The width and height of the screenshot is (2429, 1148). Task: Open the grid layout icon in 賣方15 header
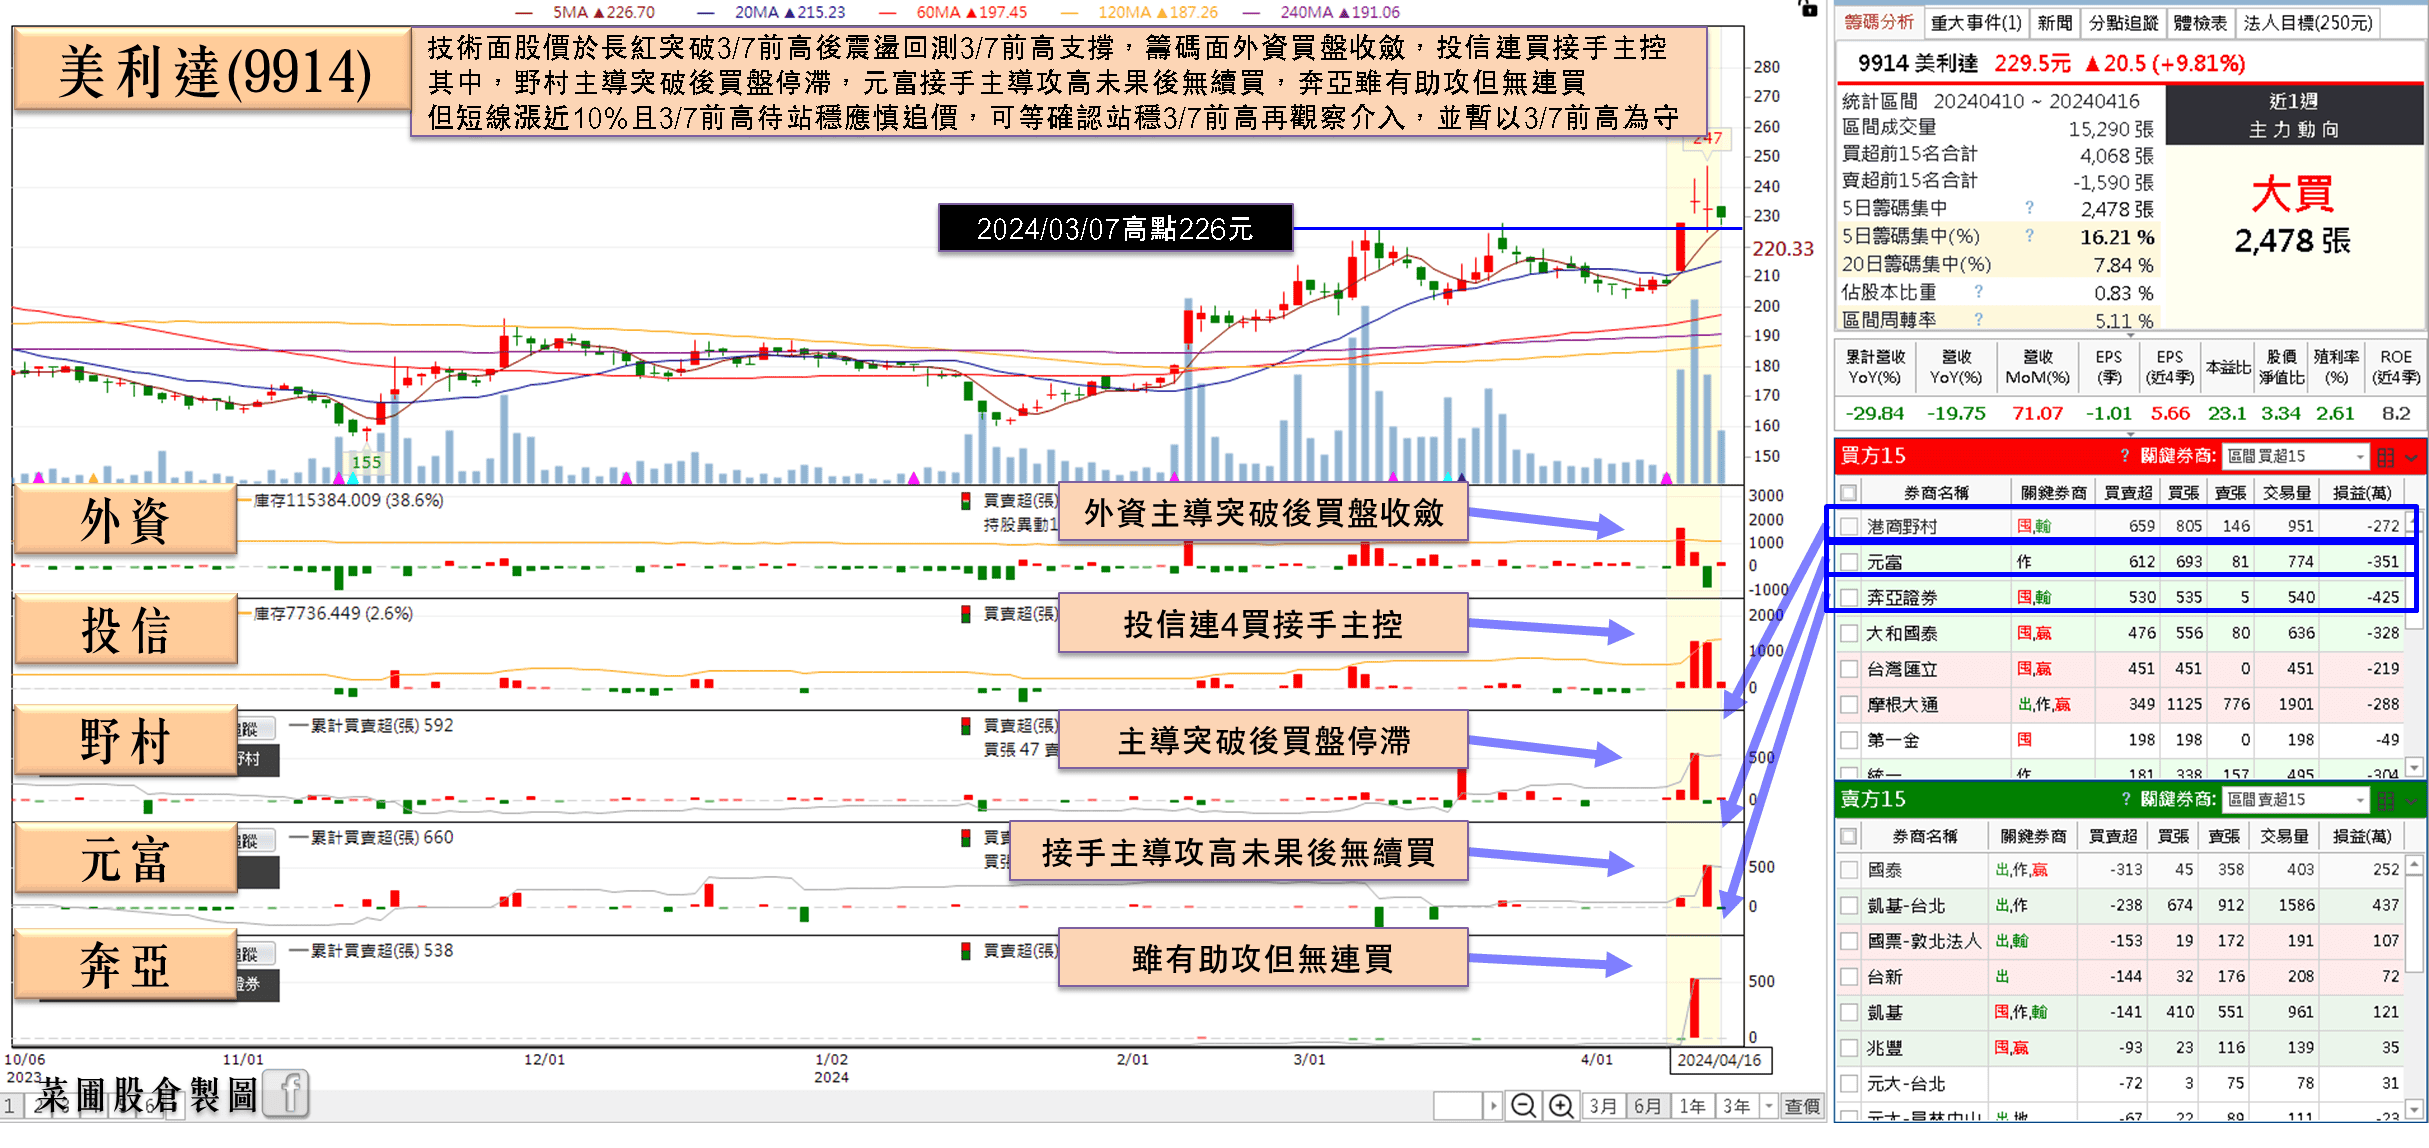pyautogui.click(x=2385, y=800)
